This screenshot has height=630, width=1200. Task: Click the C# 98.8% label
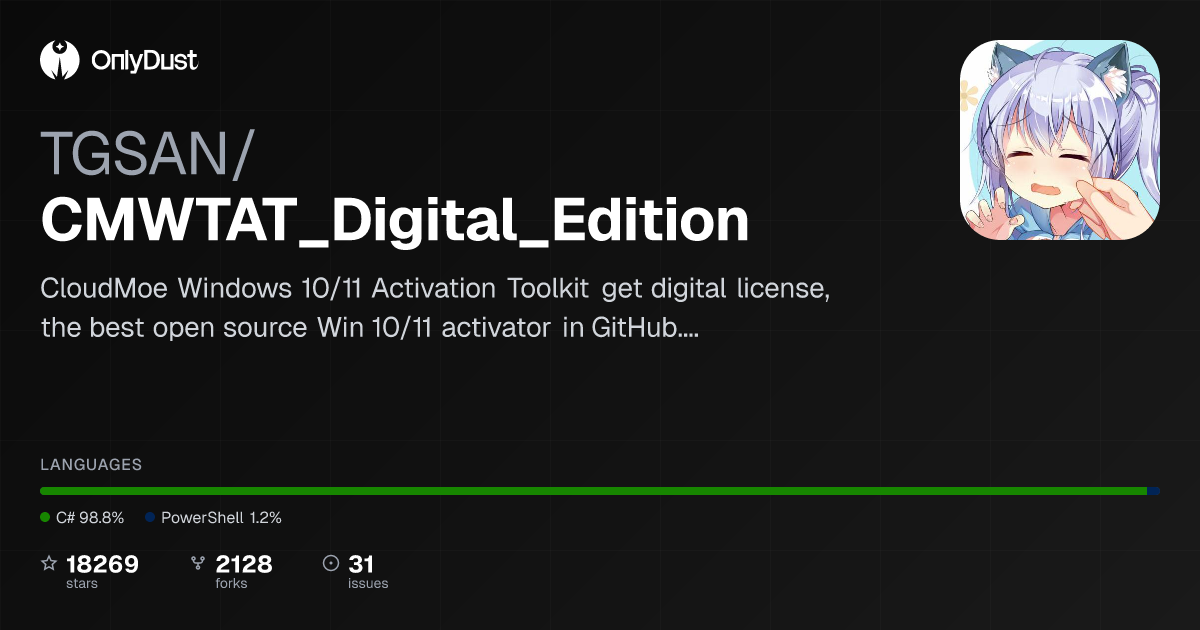pos(90,518)
